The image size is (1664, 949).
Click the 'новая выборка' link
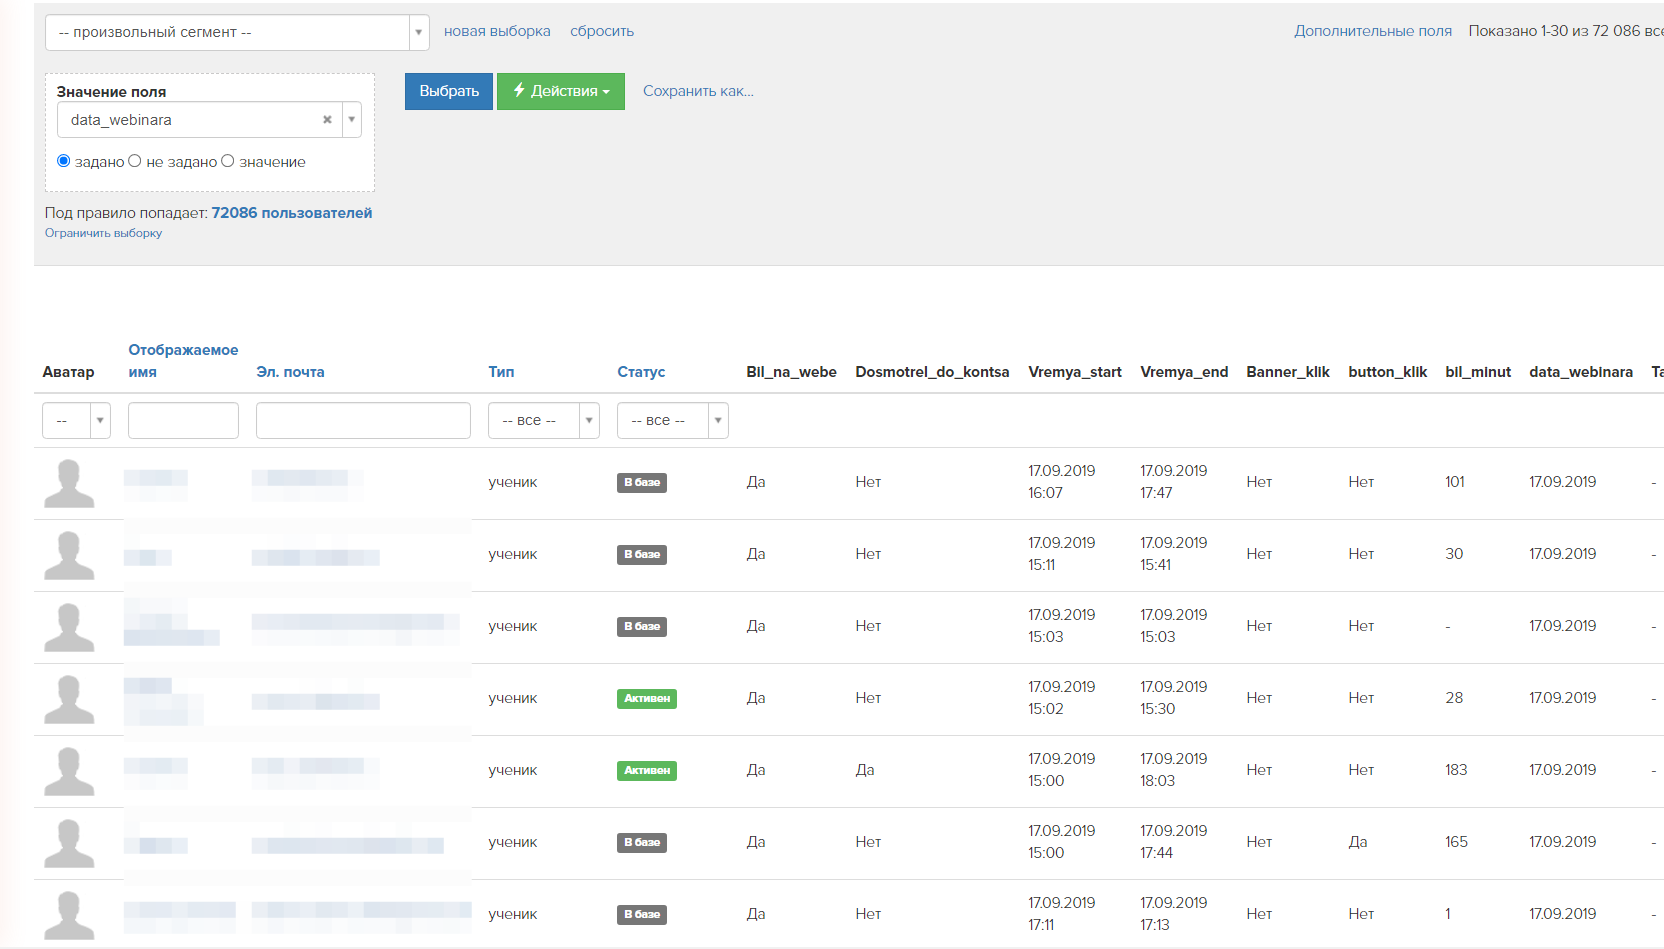[x=497, y=31]
